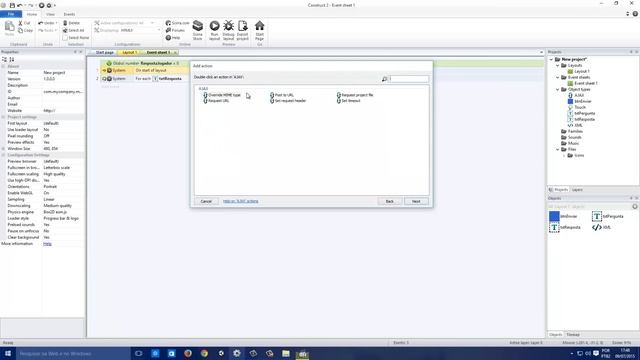Click the Run layout icon in the ribbon

pyautogui.click(x=214, y=26)
